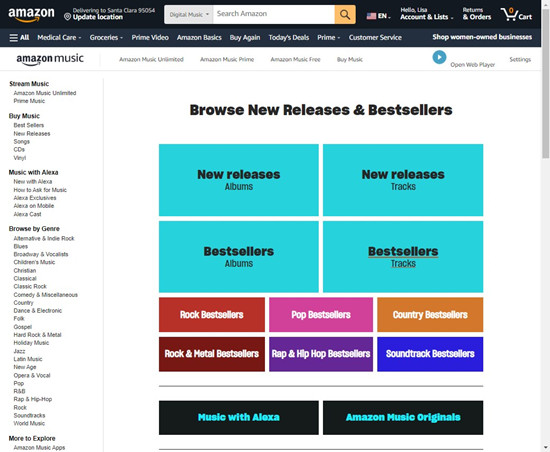Expand the Medical Care menu
The width and height of the screenshot is (550, 452).
tap(59, 38)
